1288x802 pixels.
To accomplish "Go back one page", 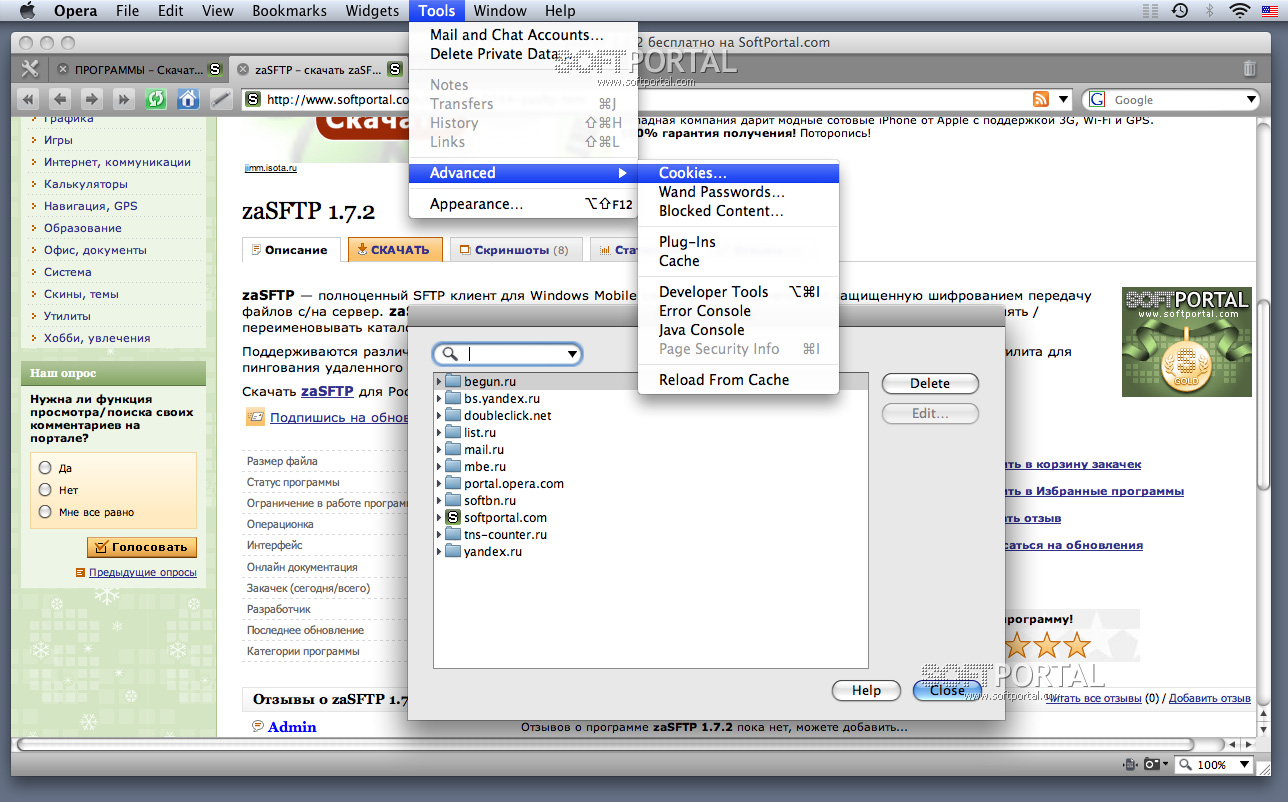I will point(60,99).
